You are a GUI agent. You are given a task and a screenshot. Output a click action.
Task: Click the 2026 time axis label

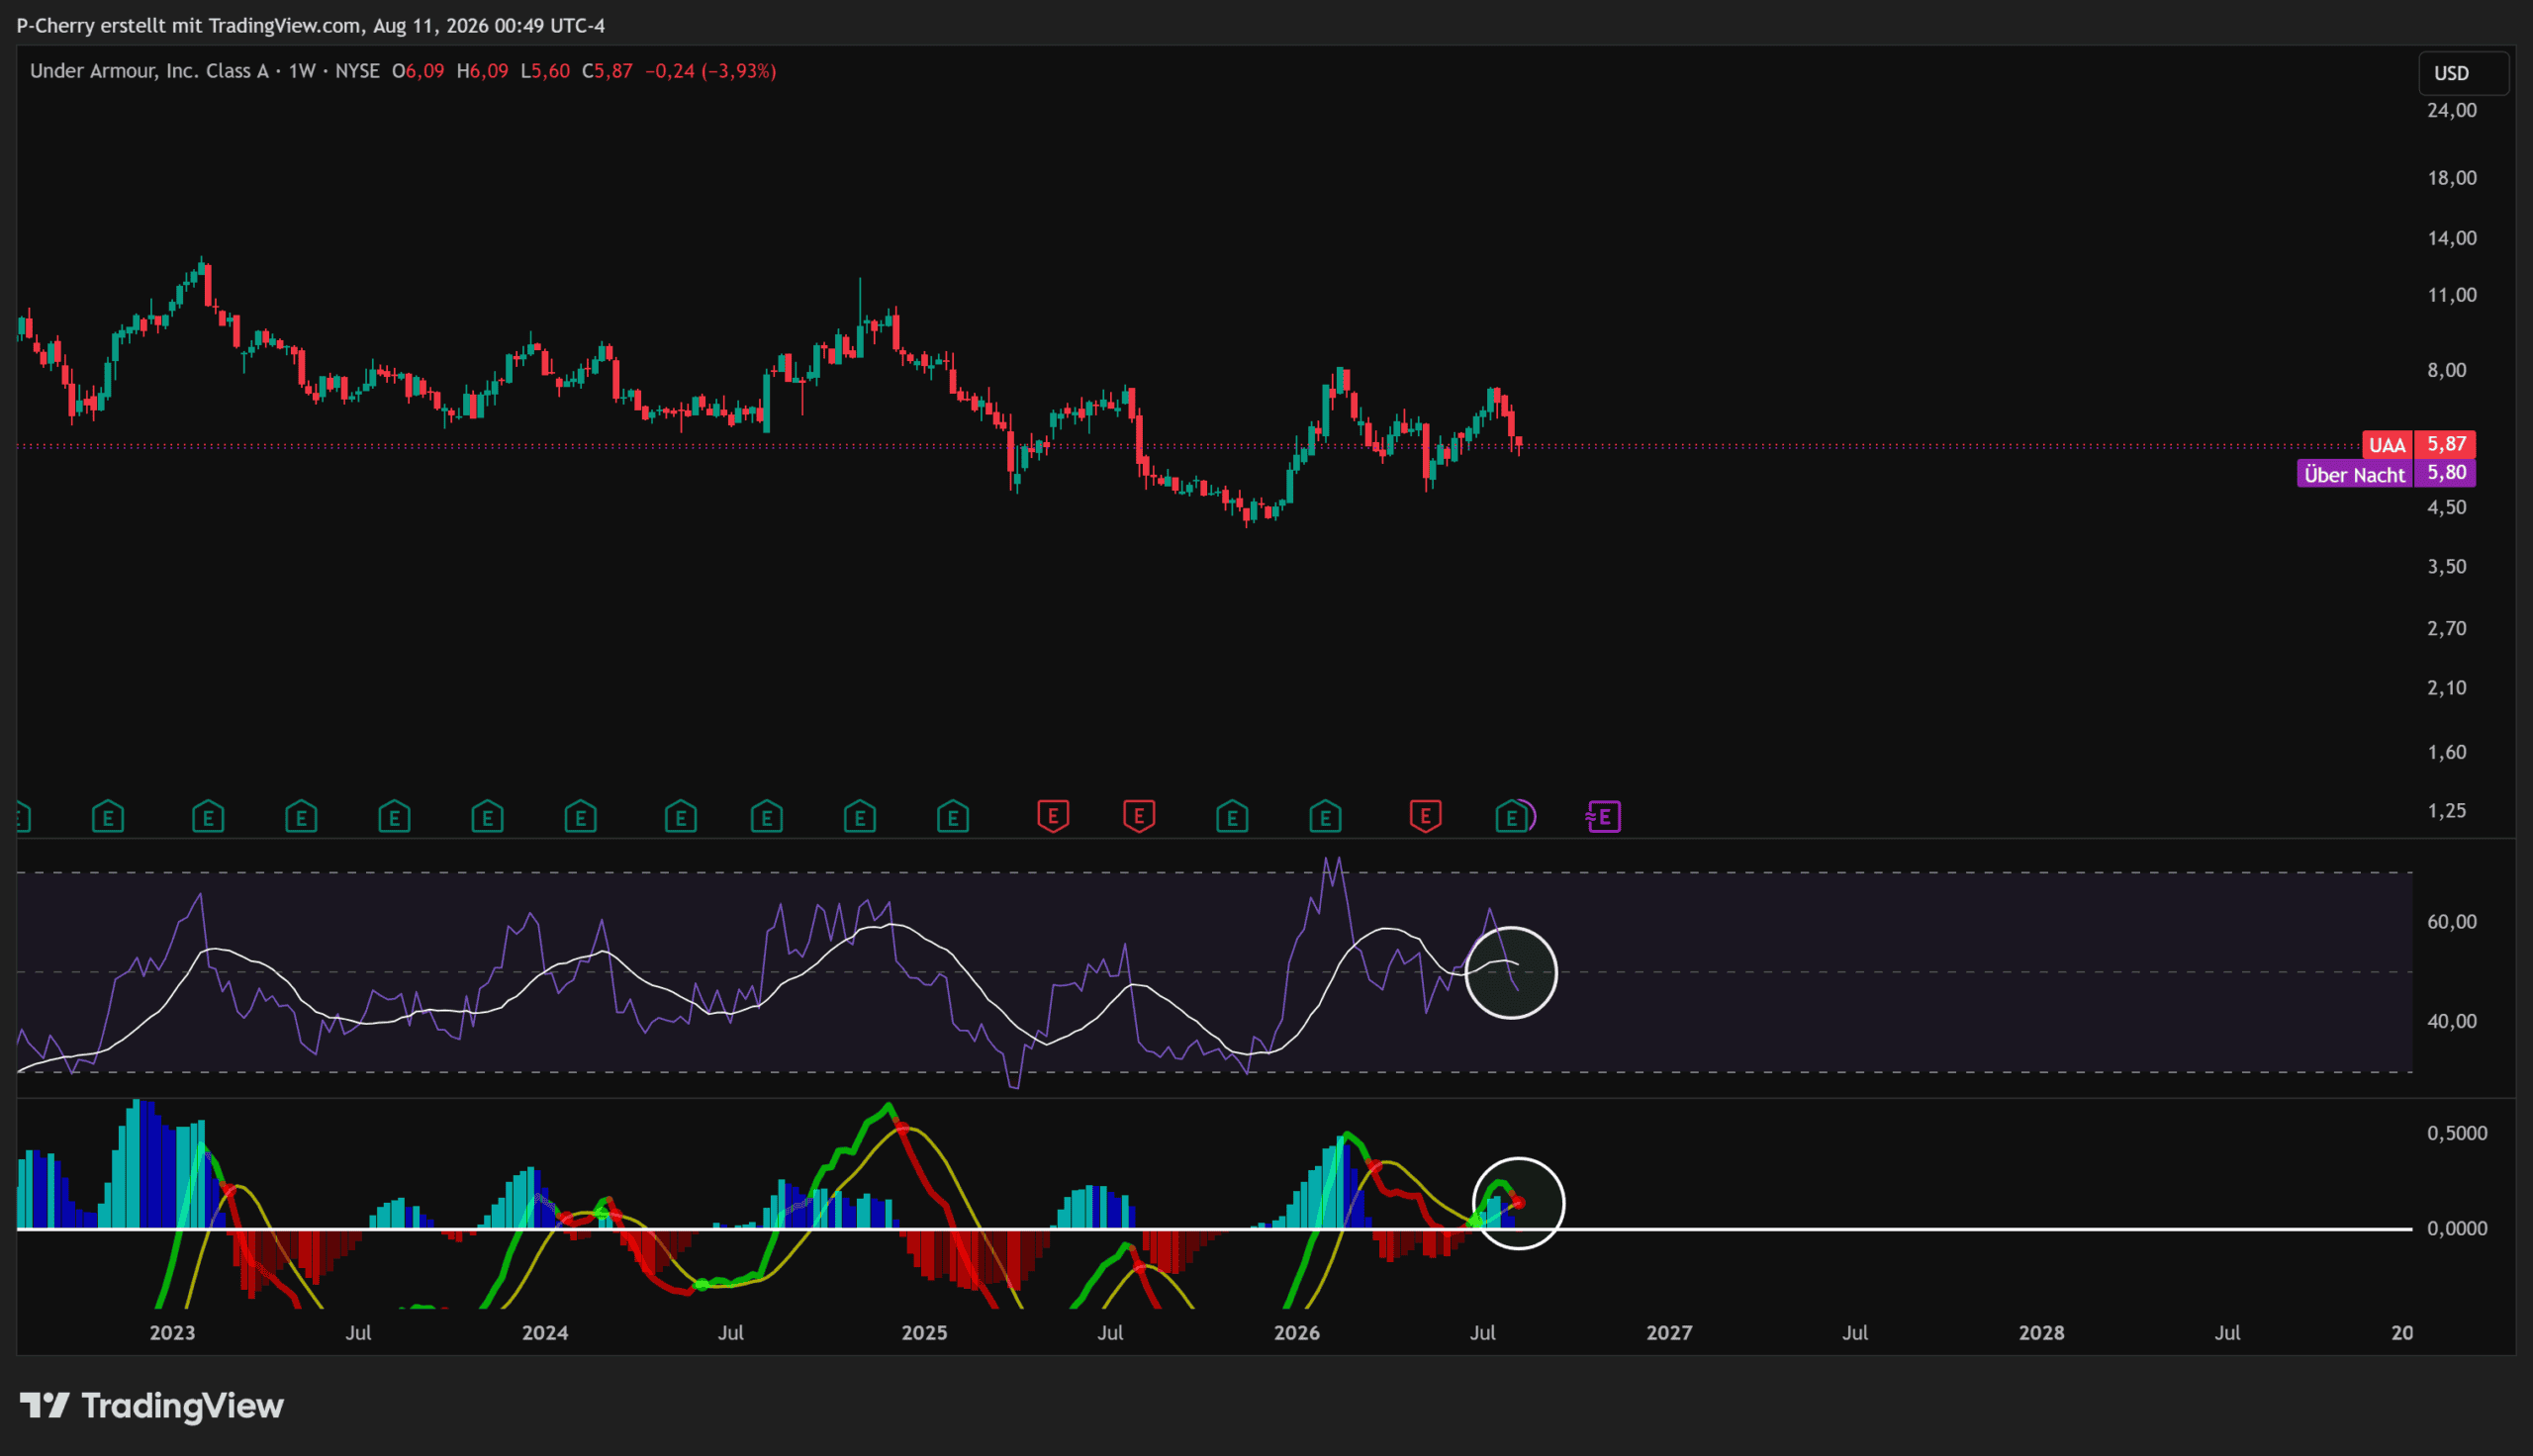(x=1297, y=1332)
